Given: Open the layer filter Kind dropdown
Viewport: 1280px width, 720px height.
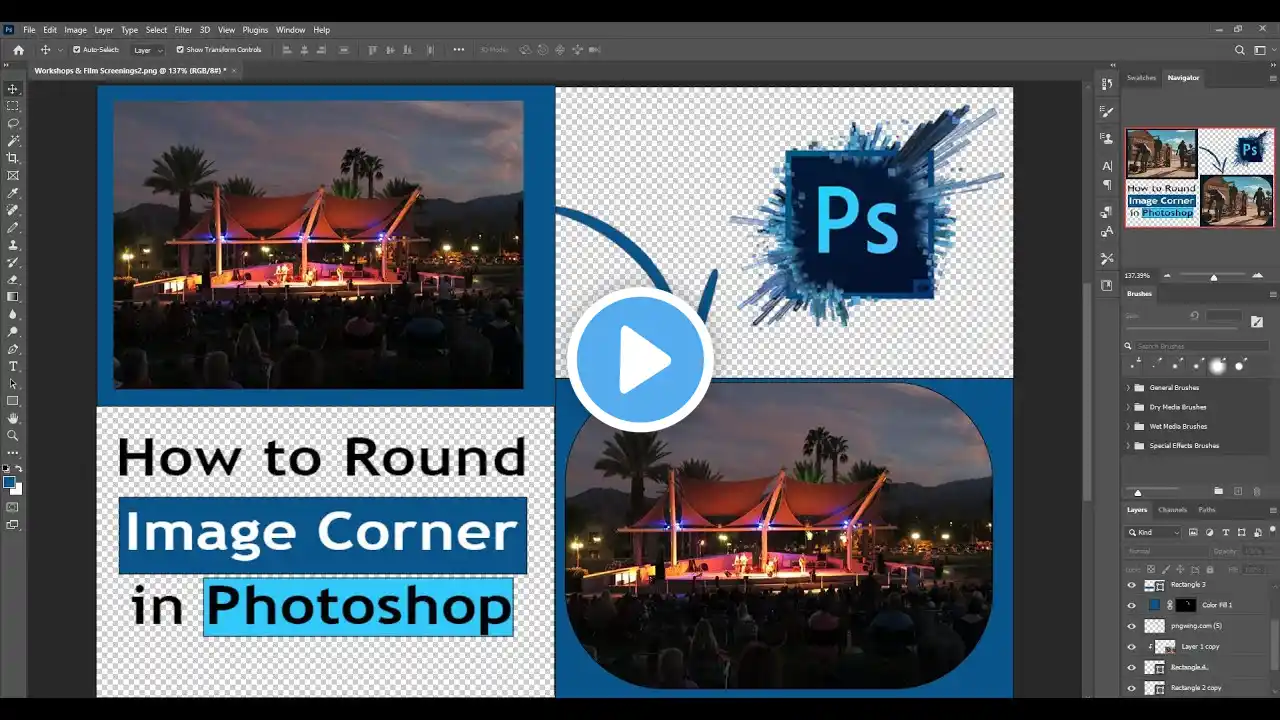Looking at the screenshot, I should click(x=1154, y=532).
